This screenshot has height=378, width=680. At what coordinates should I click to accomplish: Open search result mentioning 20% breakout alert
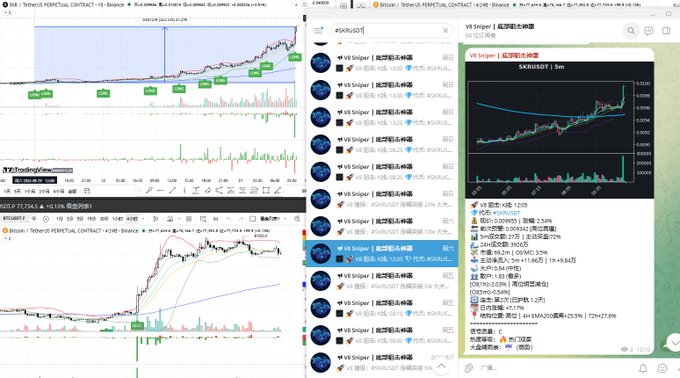pyautogui.click(x=382, y=199)
